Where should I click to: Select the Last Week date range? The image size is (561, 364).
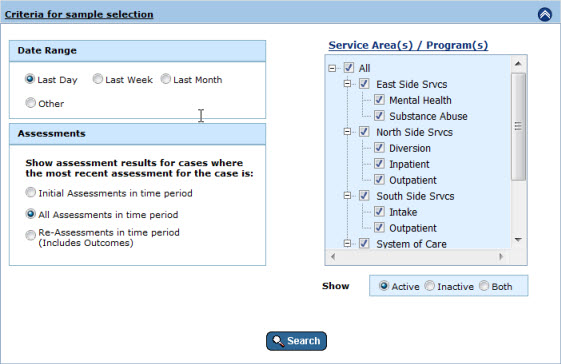click(x=98, y=79)
